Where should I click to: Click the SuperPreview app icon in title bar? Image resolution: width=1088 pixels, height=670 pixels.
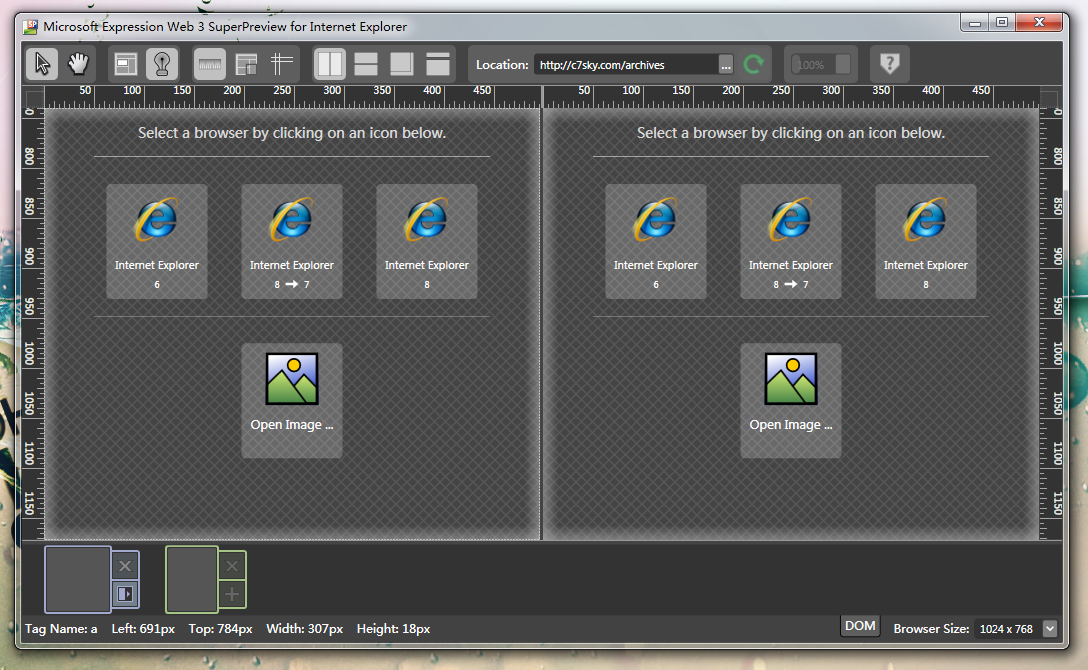31,26
